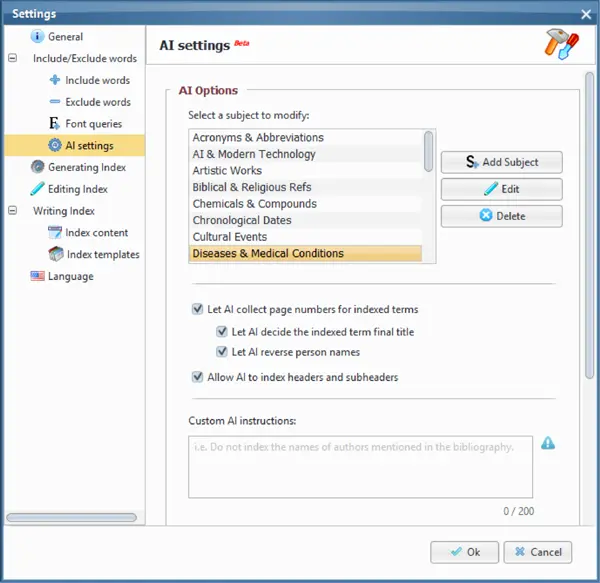
Task: Open the Index templates settings page
Action: pos(103,254)
